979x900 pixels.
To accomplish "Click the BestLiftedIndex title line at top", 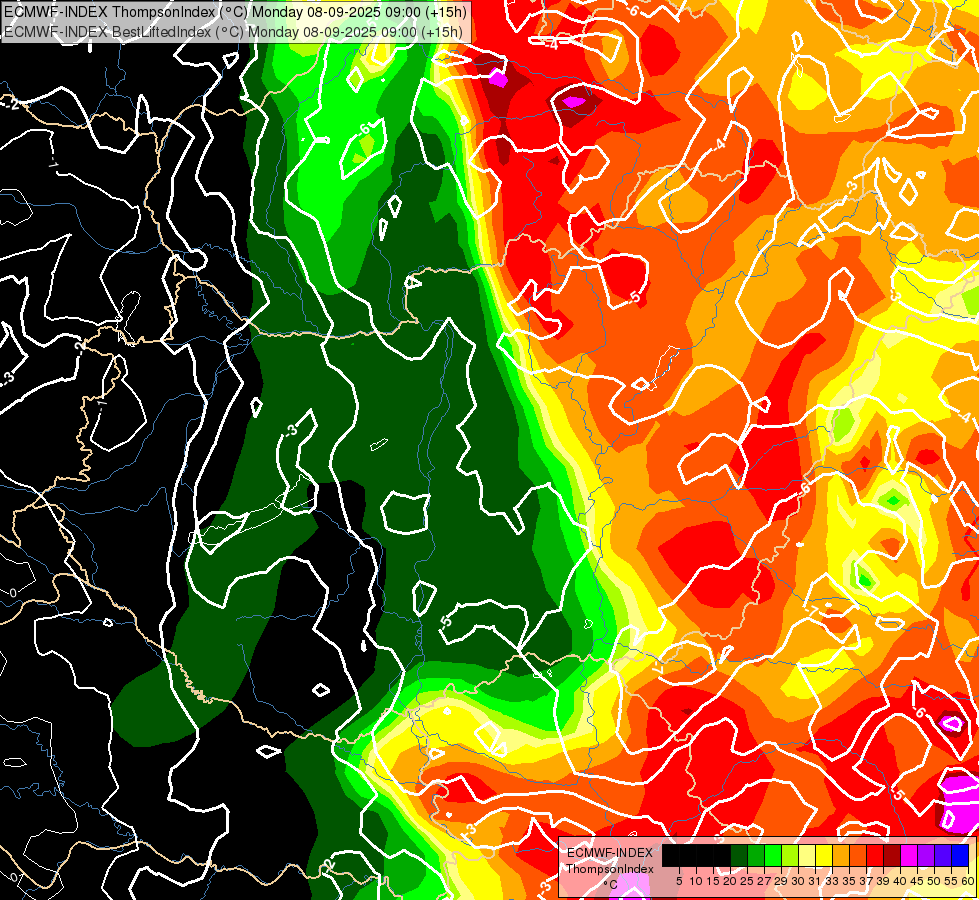I will (x=234, y=31).
